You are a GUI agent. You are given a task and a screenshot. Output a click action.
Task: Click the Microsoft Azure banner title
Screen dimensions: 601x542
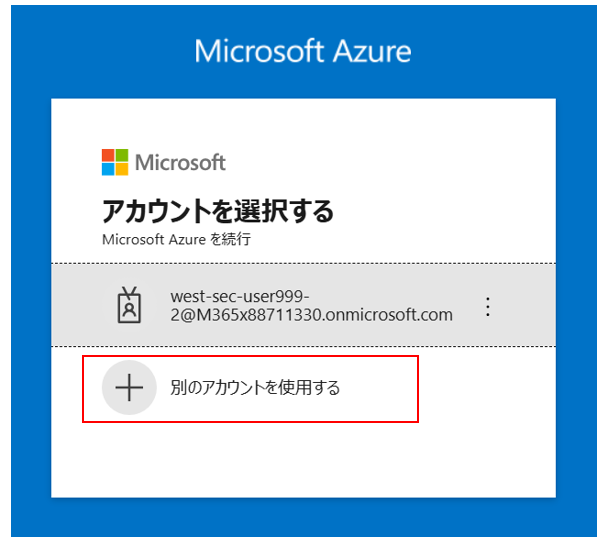tap(303, 51)
